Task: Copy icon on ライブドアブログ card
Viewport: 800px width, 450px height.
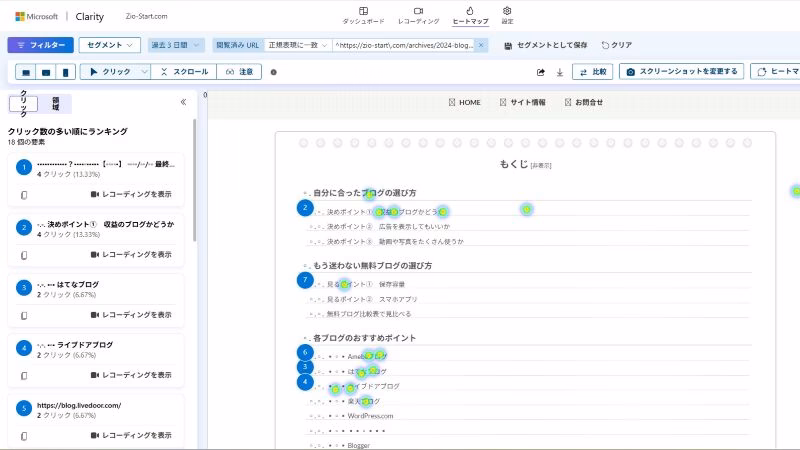Action: pyautogui.click(x=24, y=375)
